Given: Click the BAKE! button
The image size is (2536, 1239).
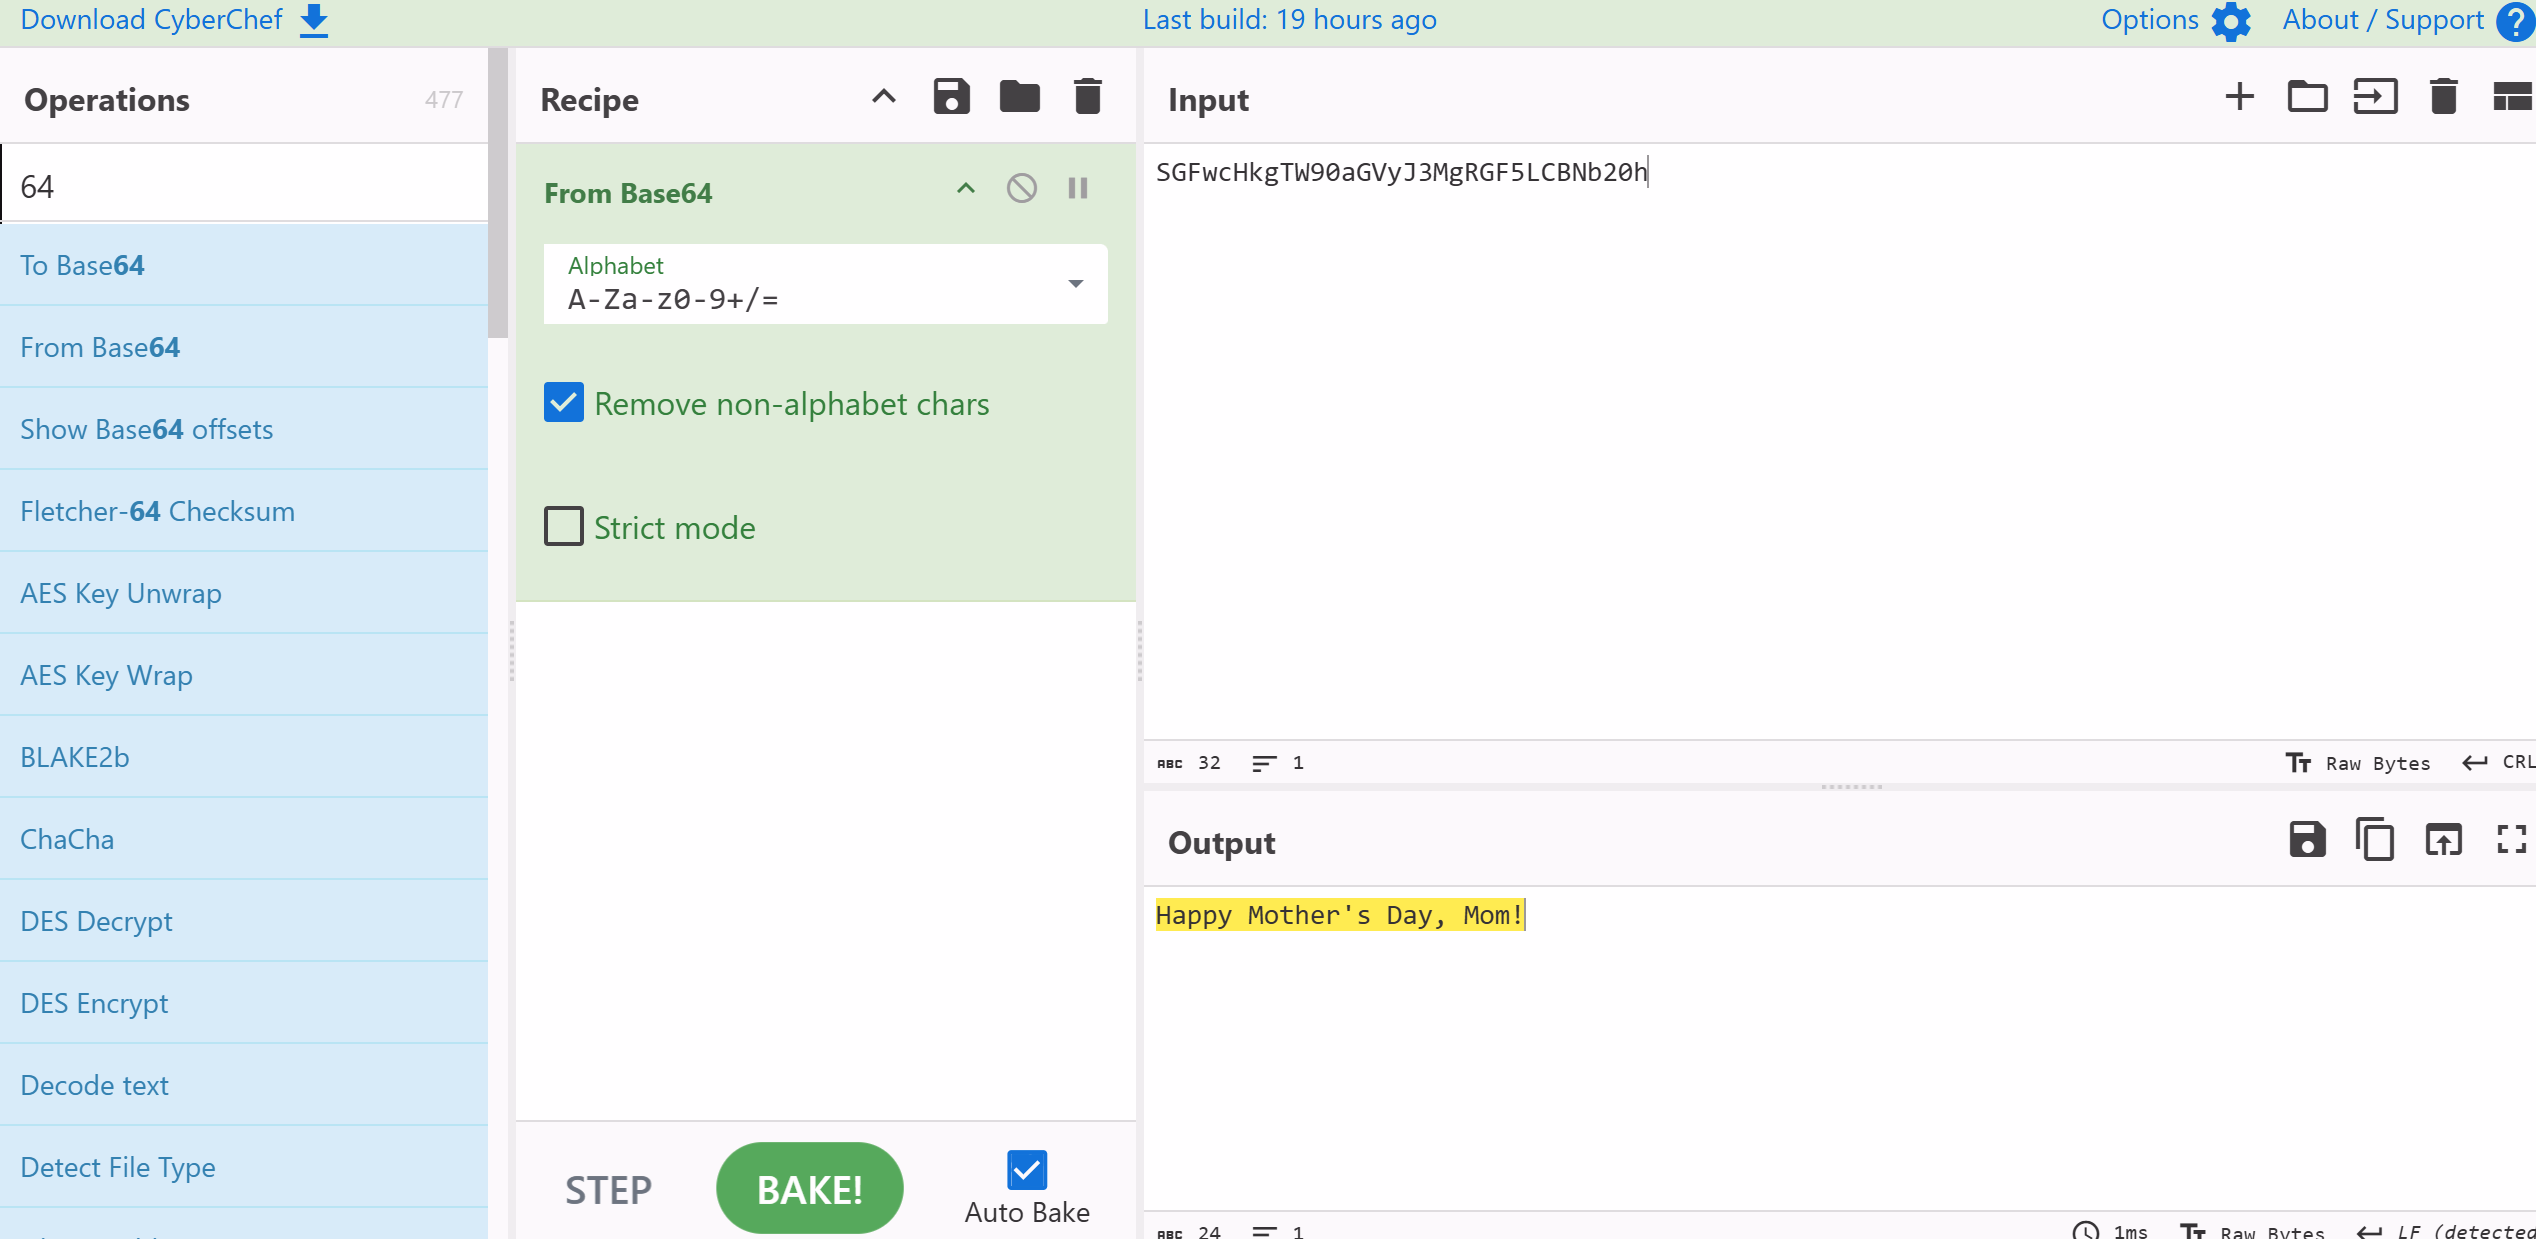Looking at the screenshot, I should 810,1189.
